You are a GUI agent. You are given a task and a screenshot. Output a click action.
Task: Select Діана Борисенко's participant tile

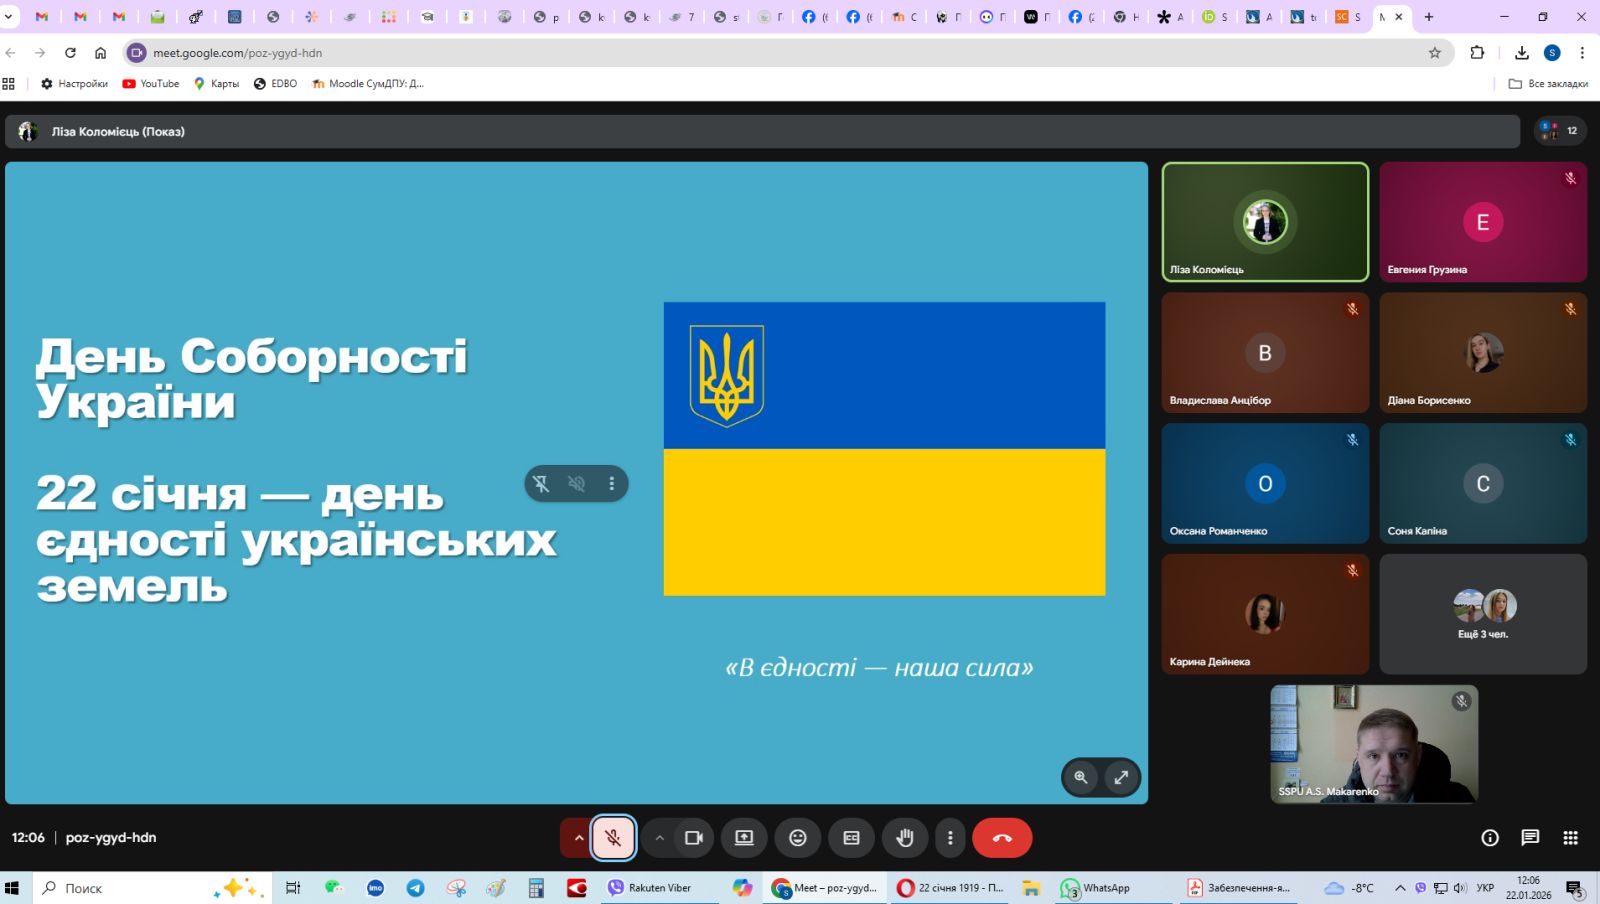[1482, 353]
